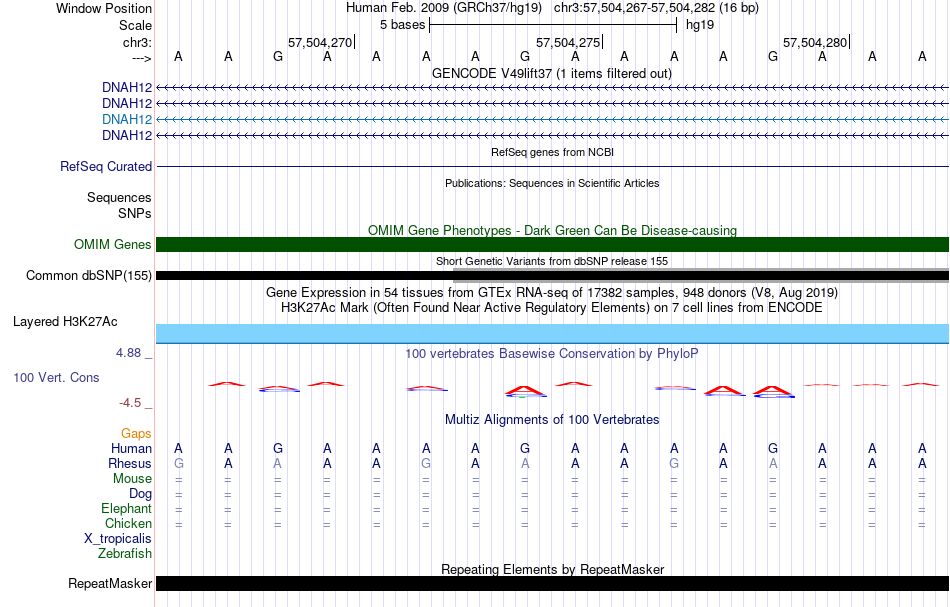This screenshot has width=950, height=607.
Task: Click the OMIM Genes label
Action: (x=113, y=244)
